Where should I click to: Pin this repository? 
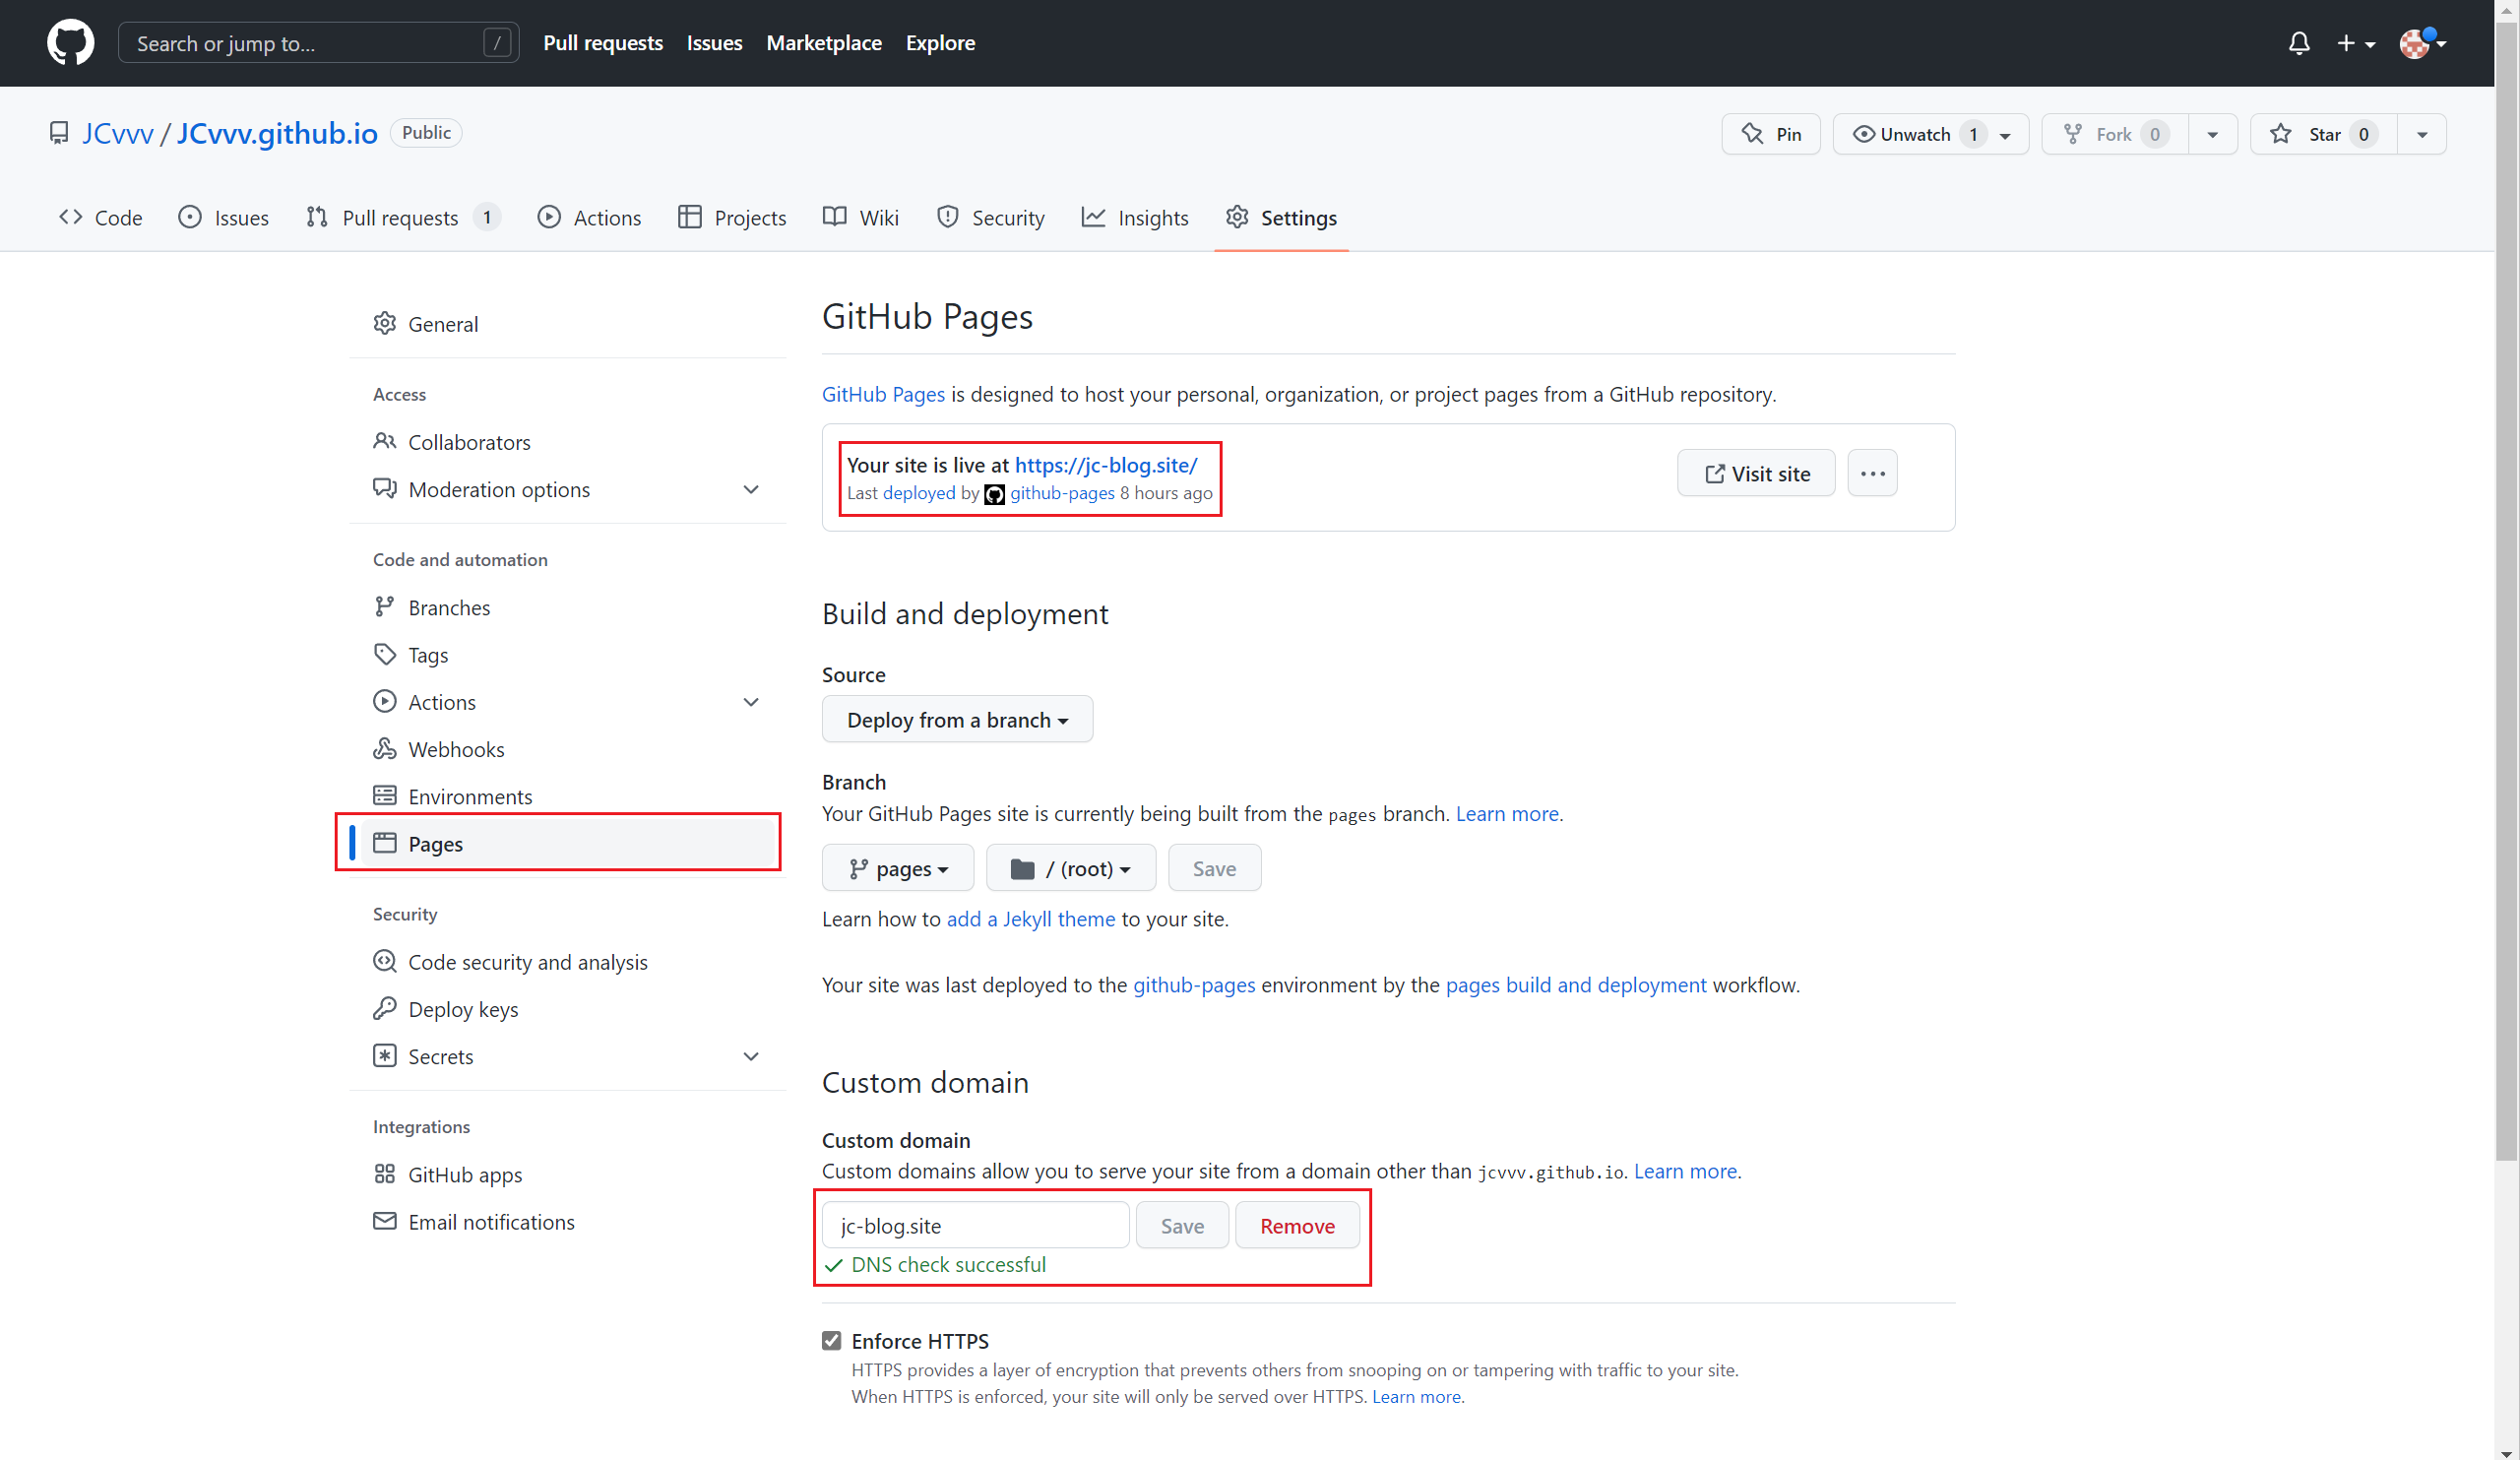point(1771,134)
